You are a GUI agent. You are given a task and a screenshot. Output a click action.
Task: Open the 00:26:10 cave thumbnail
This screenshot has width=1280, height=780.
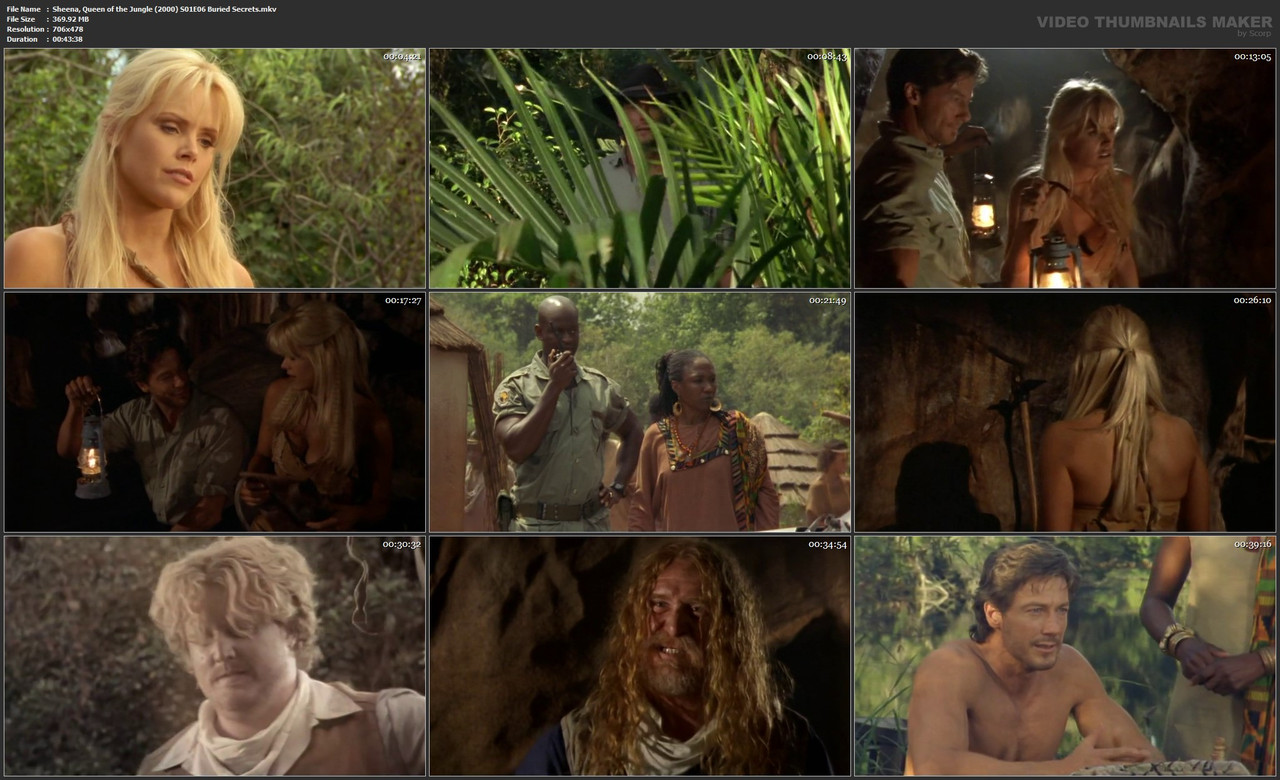[1064, 412]
